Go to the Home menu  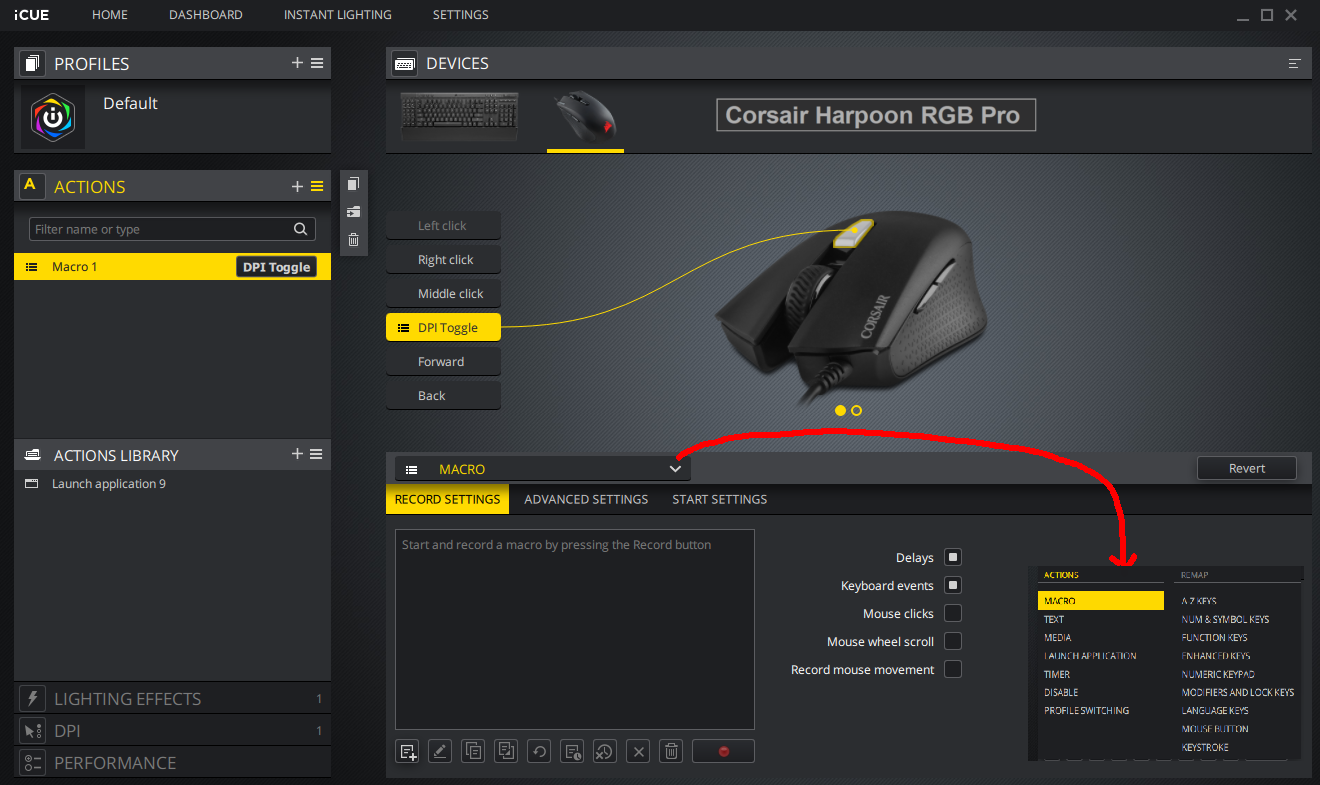(110, 15)
